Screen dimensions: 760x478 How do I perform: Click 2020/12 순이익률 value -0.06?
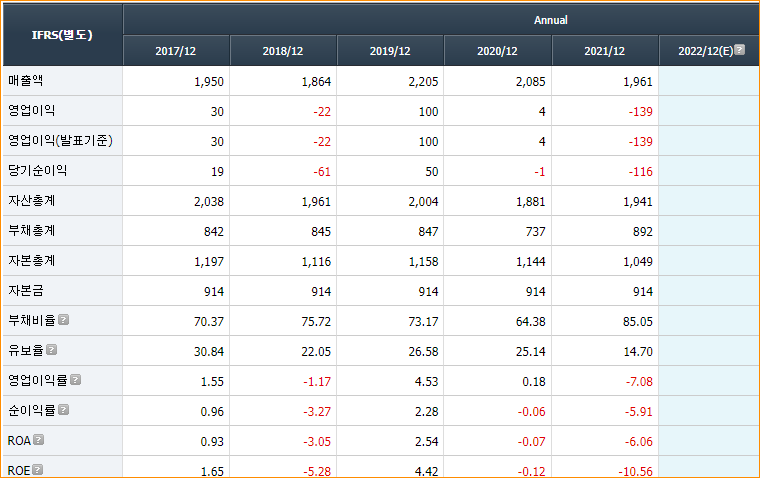(532, 412)
